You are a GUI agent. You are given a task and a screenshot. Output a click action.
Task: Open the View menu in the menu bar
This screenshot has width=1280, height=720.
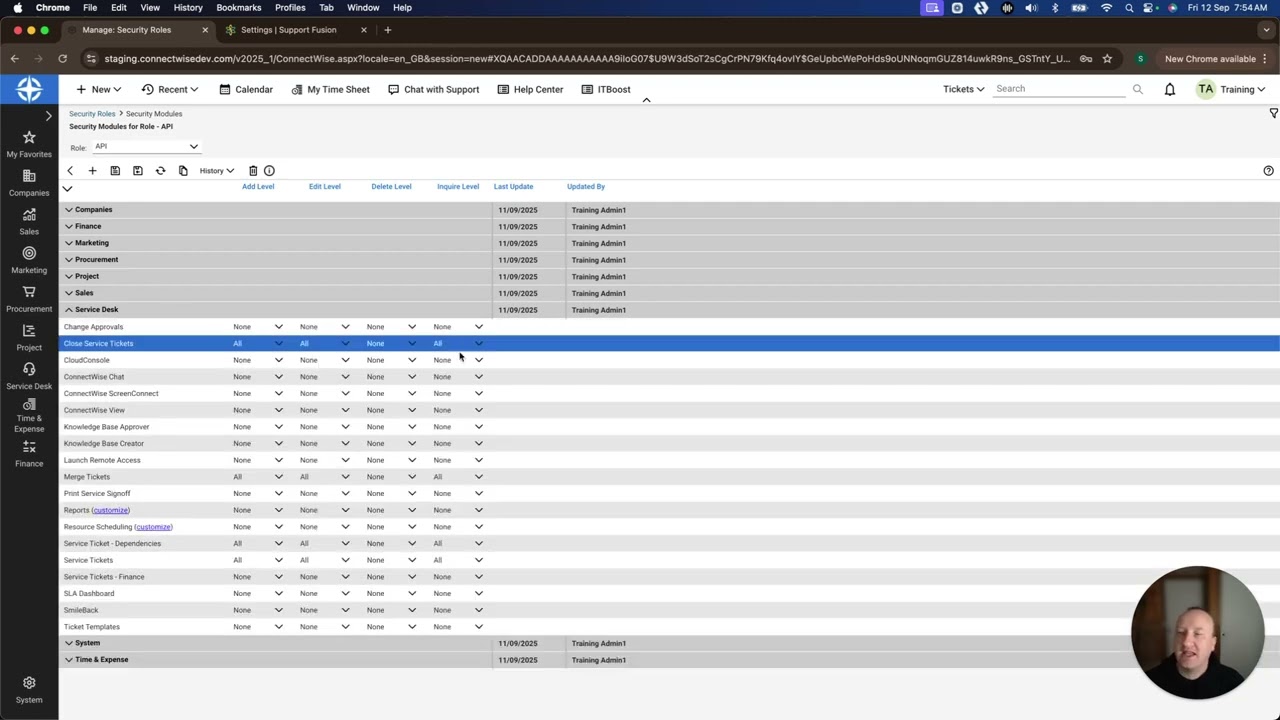coord(150,8)
